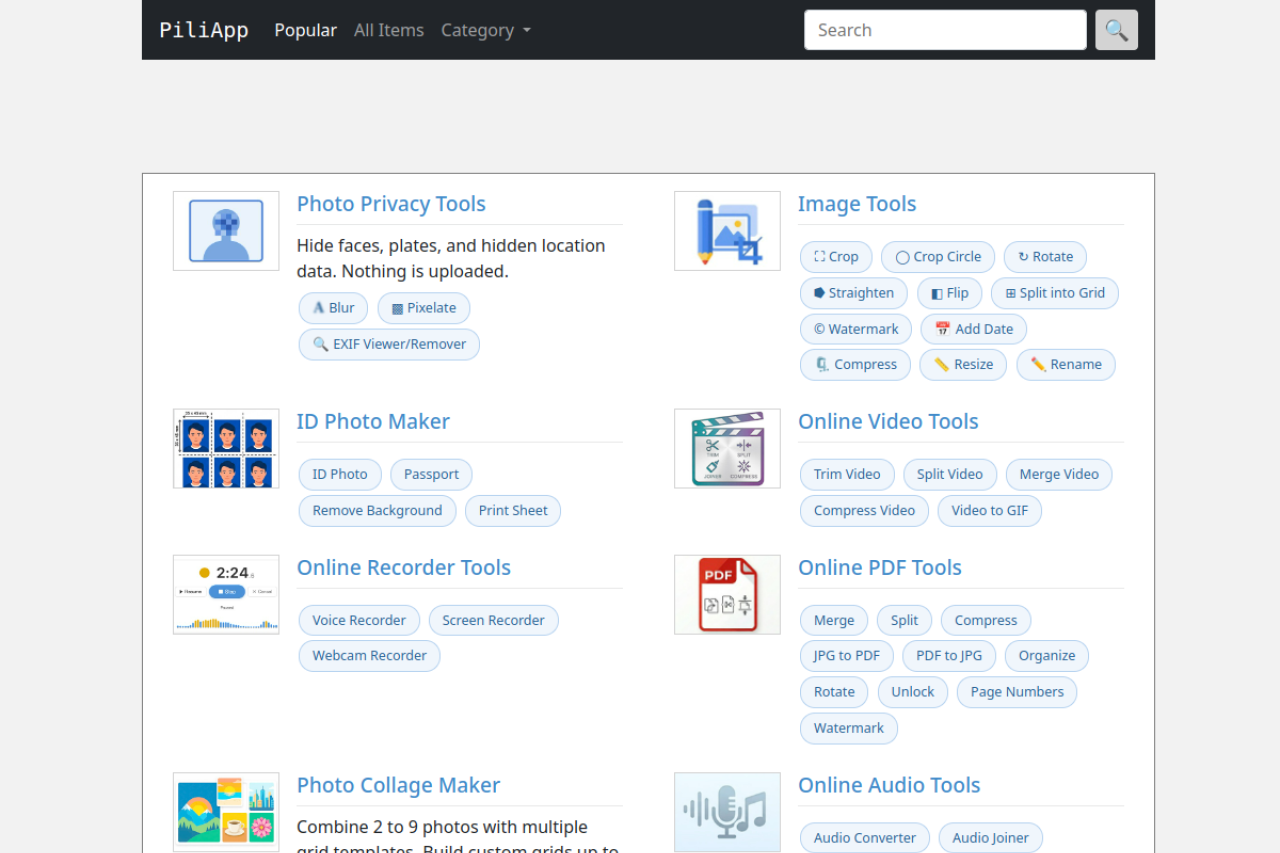Open the PDF Watermark tool

click(849, 728)
